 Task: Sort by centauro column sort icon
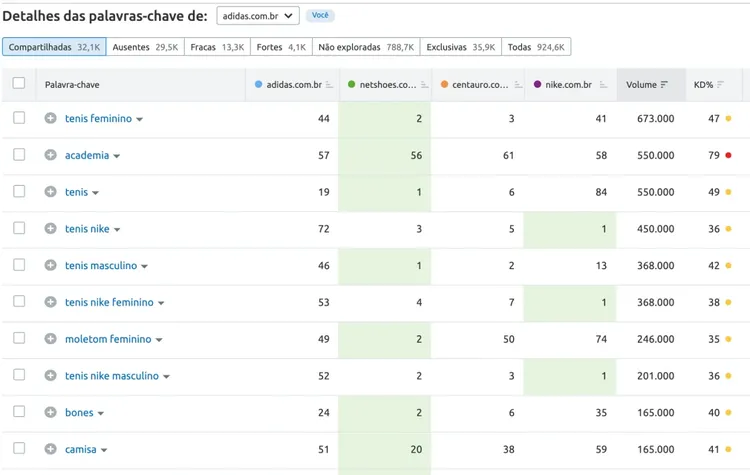pos(518,85)
